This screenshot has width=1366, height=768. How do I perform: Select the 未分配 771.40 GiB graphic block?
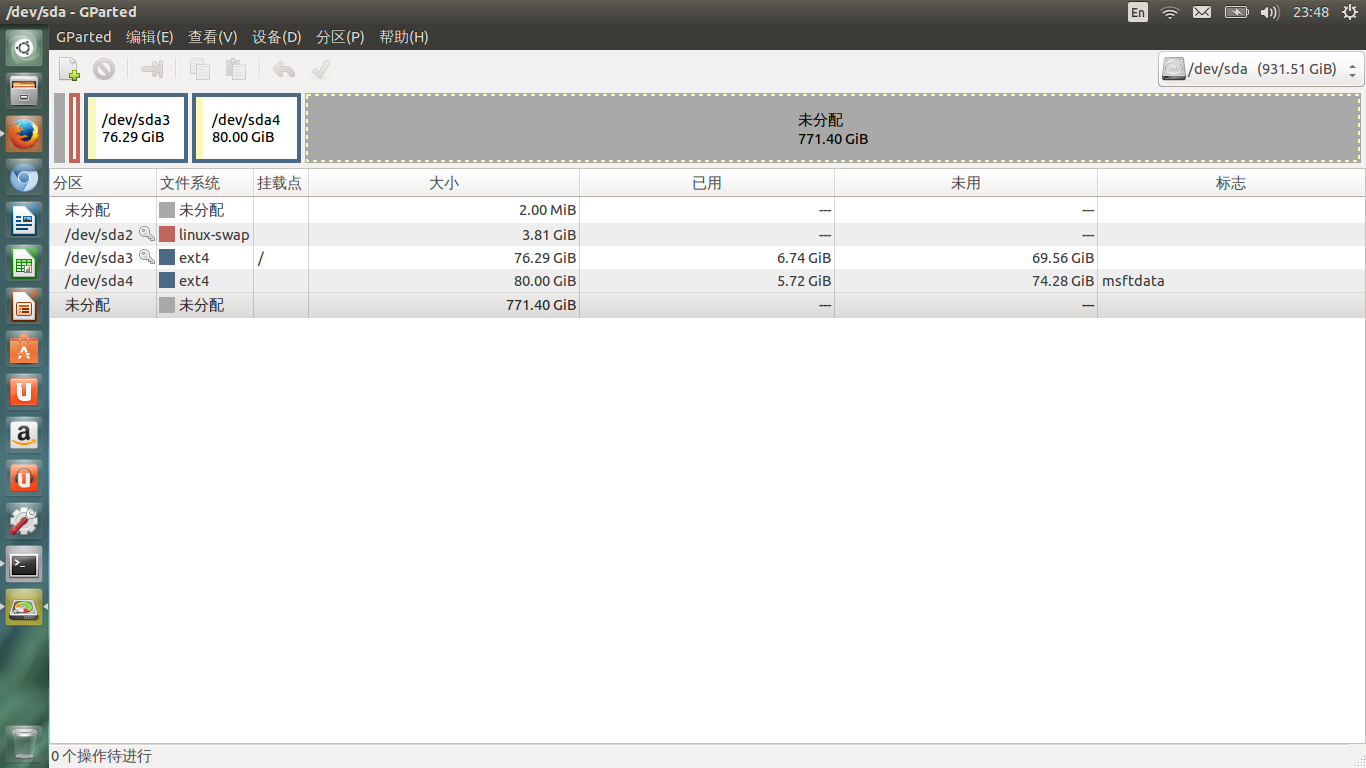pyautogui.click(x=833, y=128)
